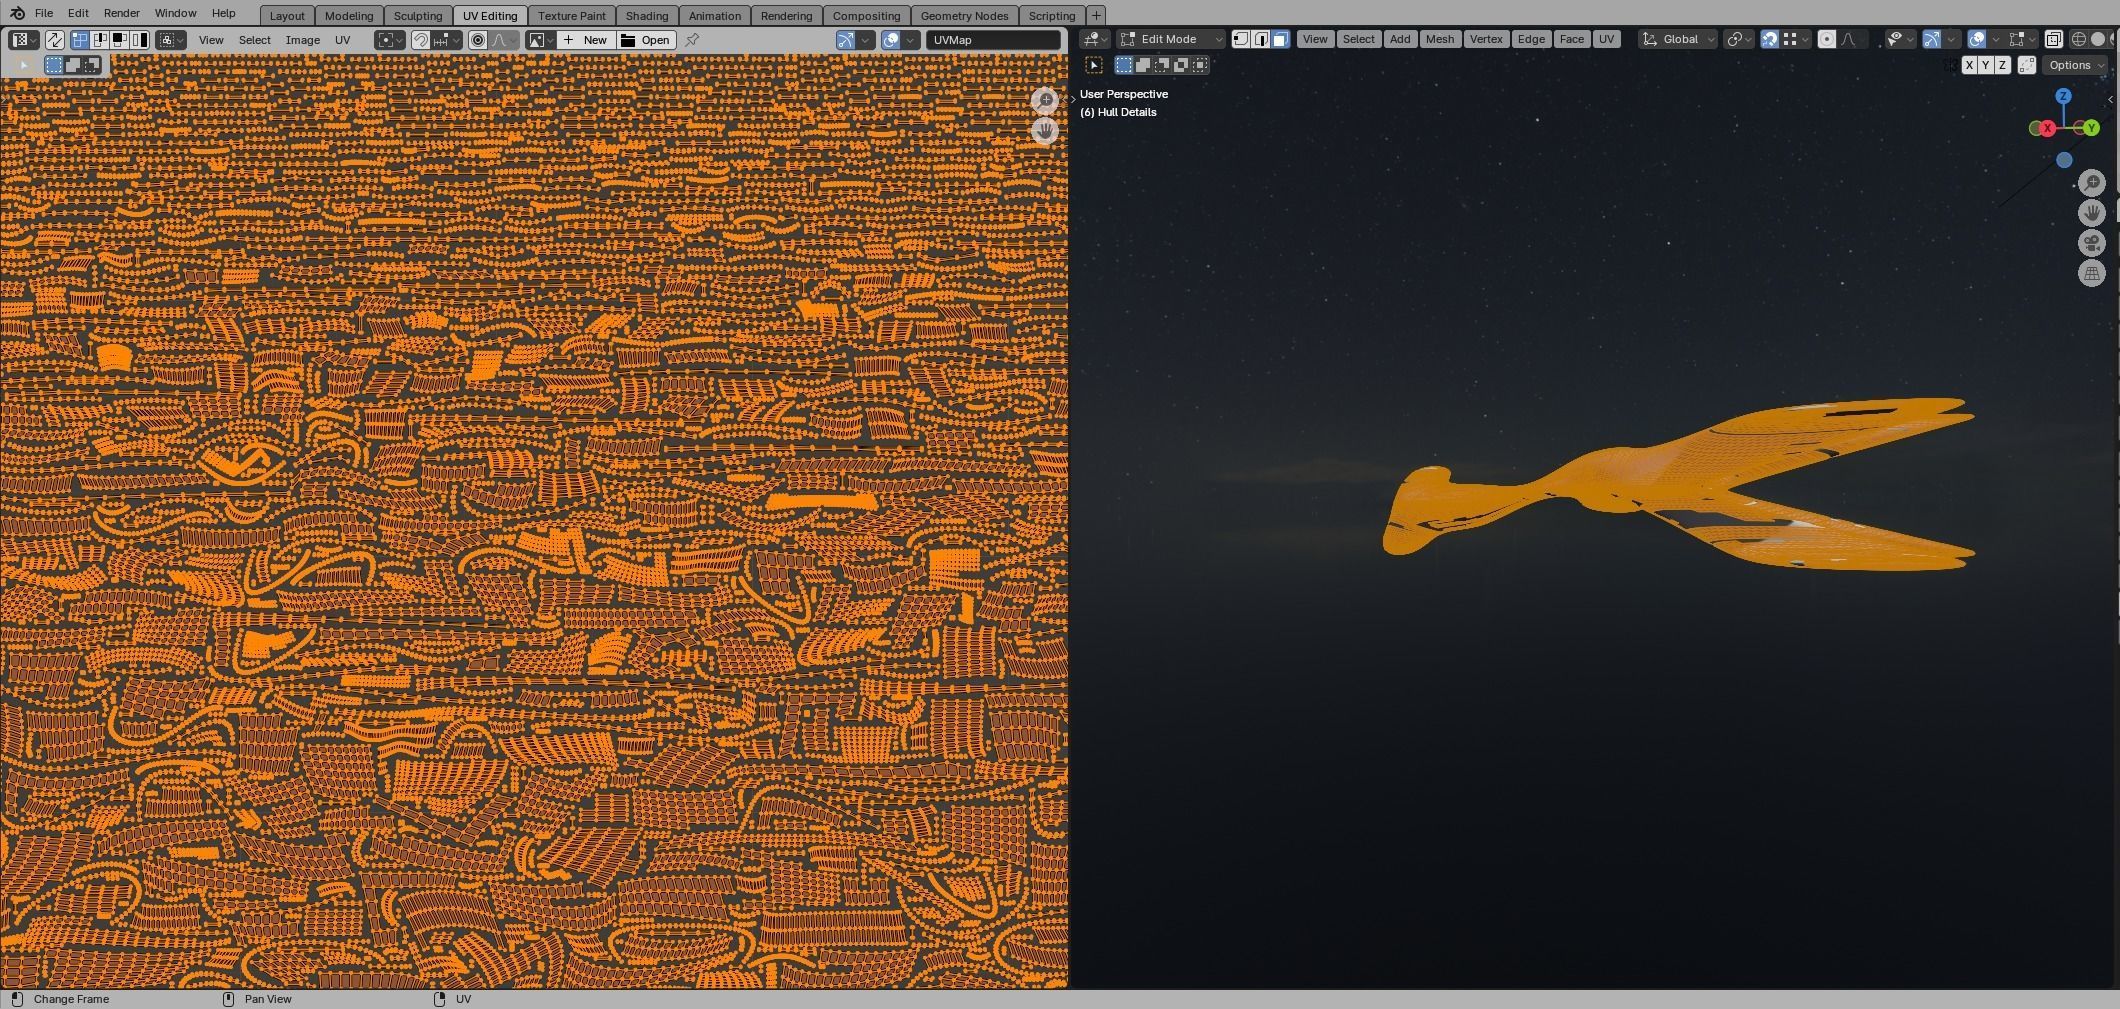
Task: Switch to the Modeling workspace tab
Action: (349, 15)
